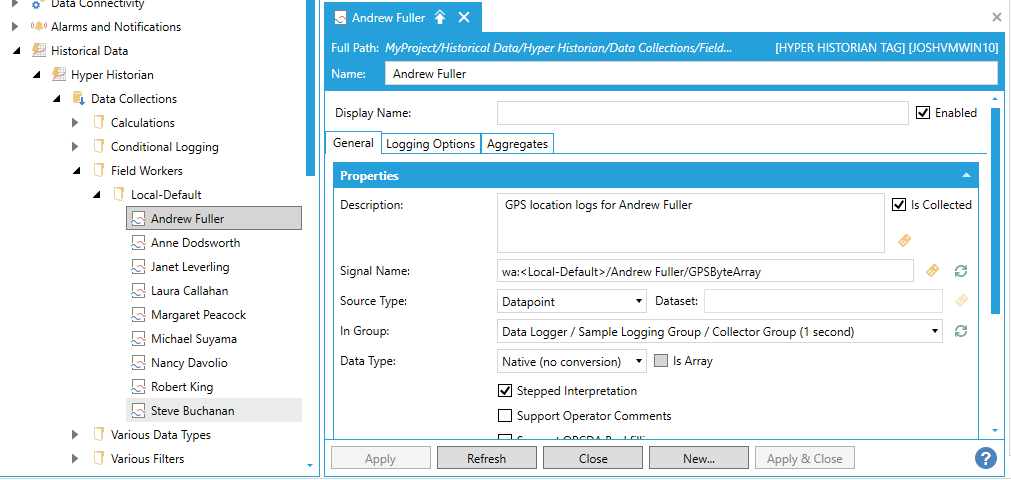
Task: Click the New... button
Action: point(698,459)
